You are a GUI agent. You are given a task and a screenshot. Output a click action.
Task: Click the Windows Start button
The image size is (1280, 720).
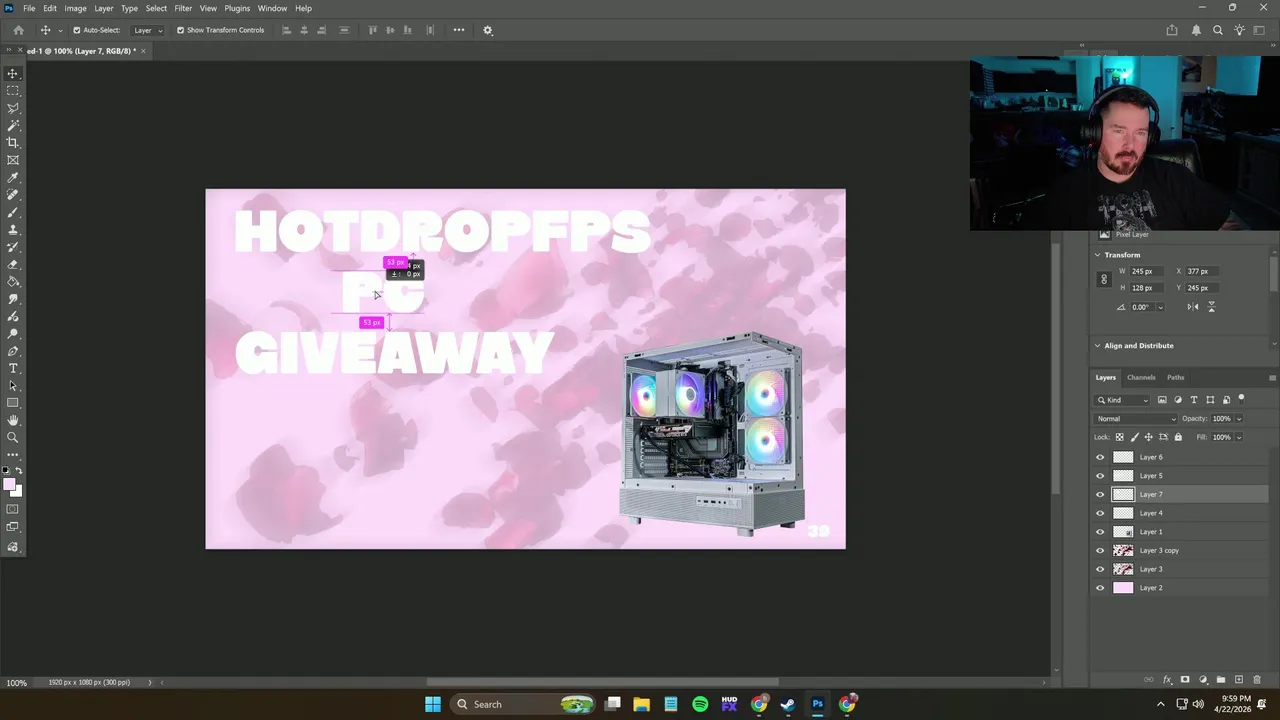click(433, 704)
